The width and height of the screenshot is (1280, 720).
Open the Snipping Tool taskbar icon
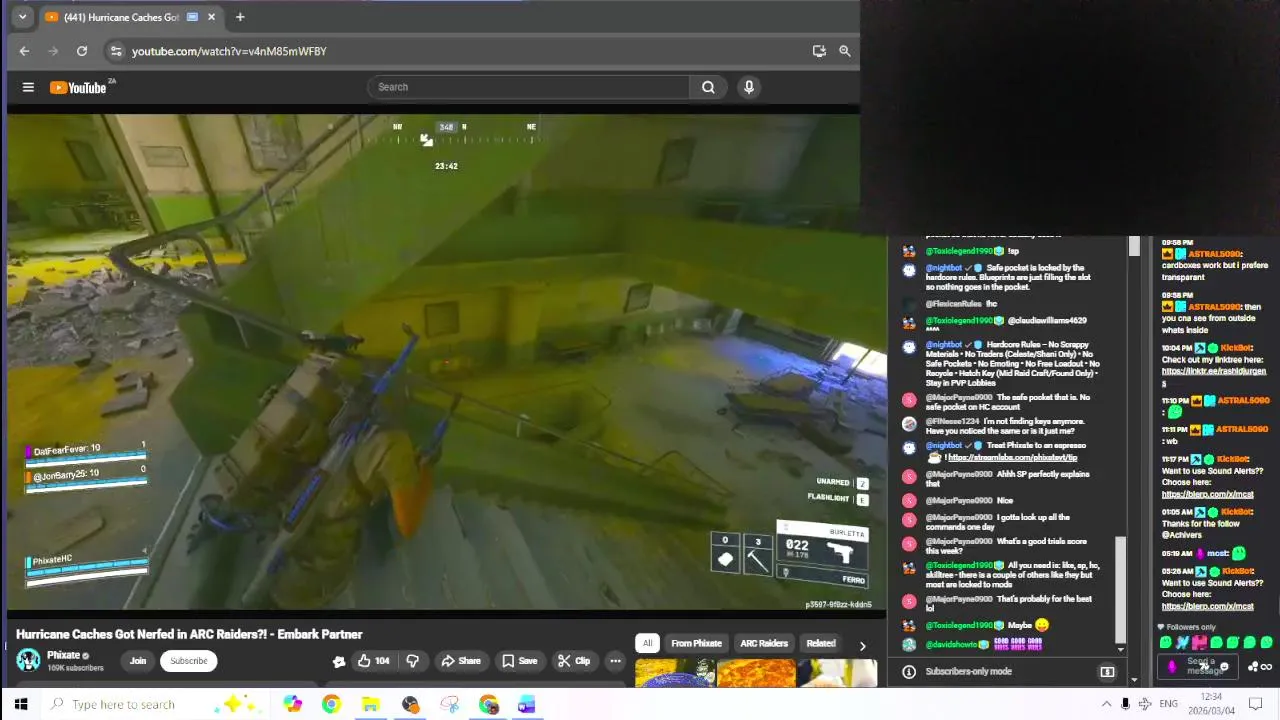point(449,704)
